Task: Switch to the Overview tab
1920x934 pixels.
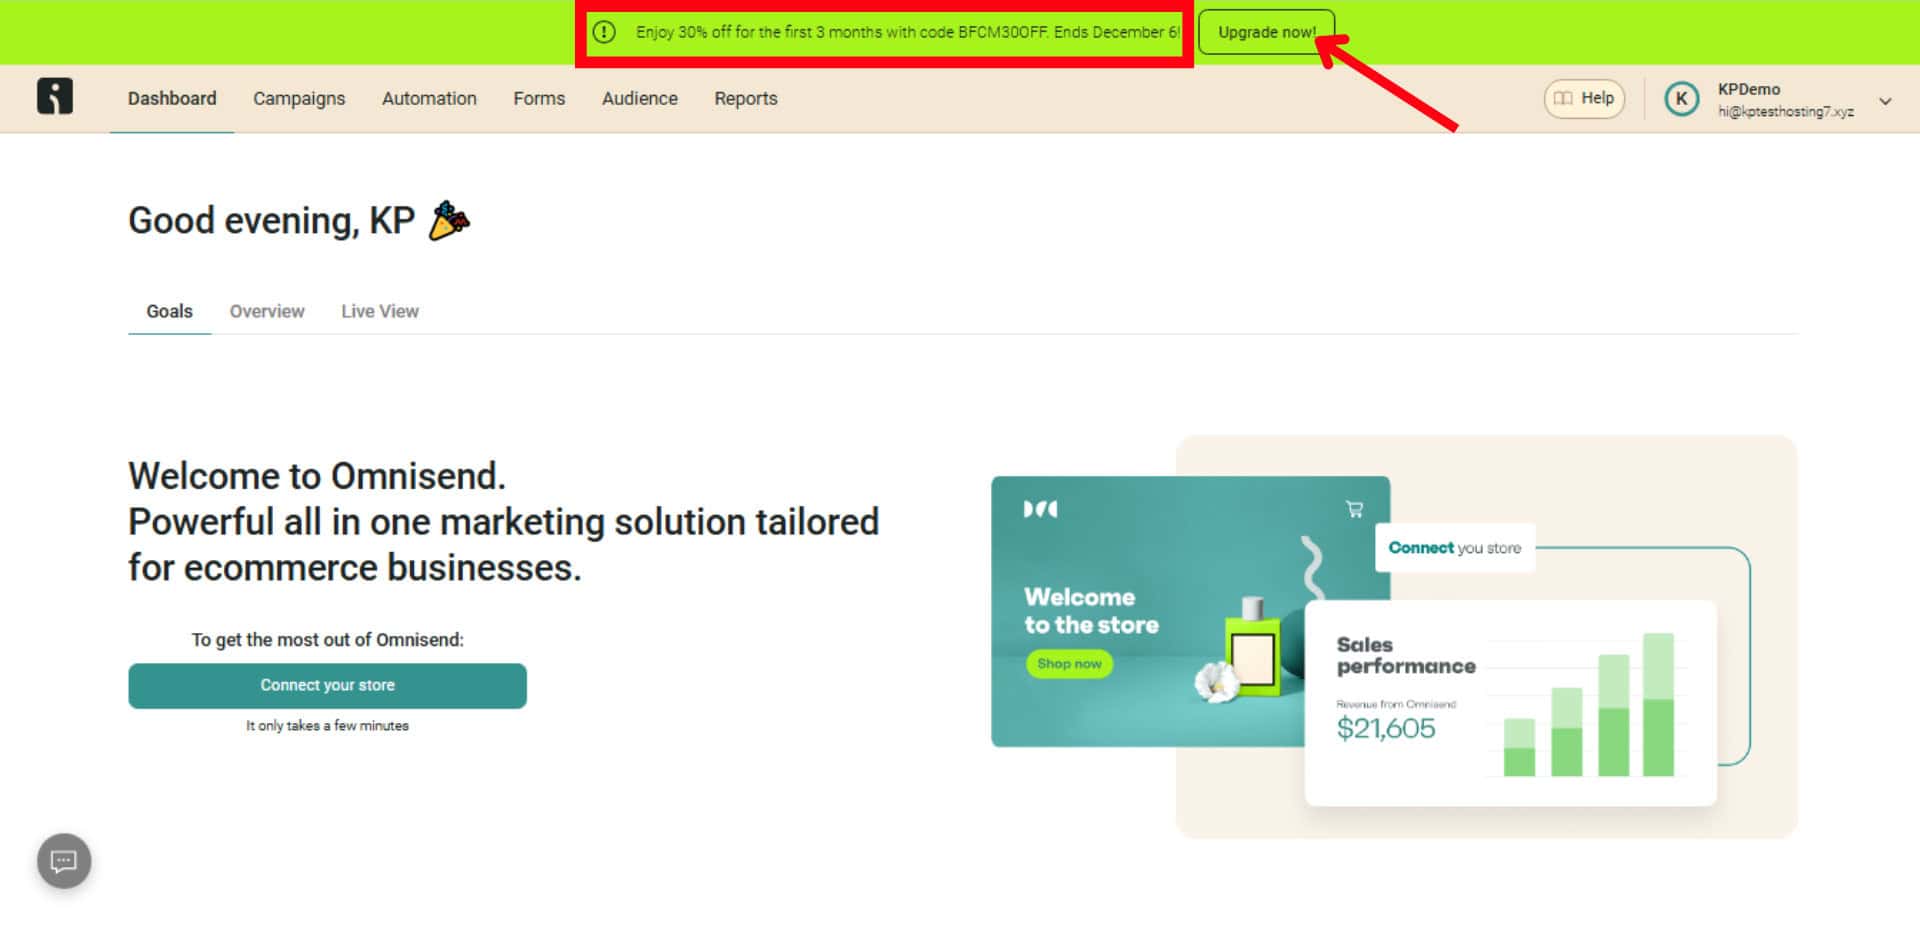Action: click(x=267, y=311)
